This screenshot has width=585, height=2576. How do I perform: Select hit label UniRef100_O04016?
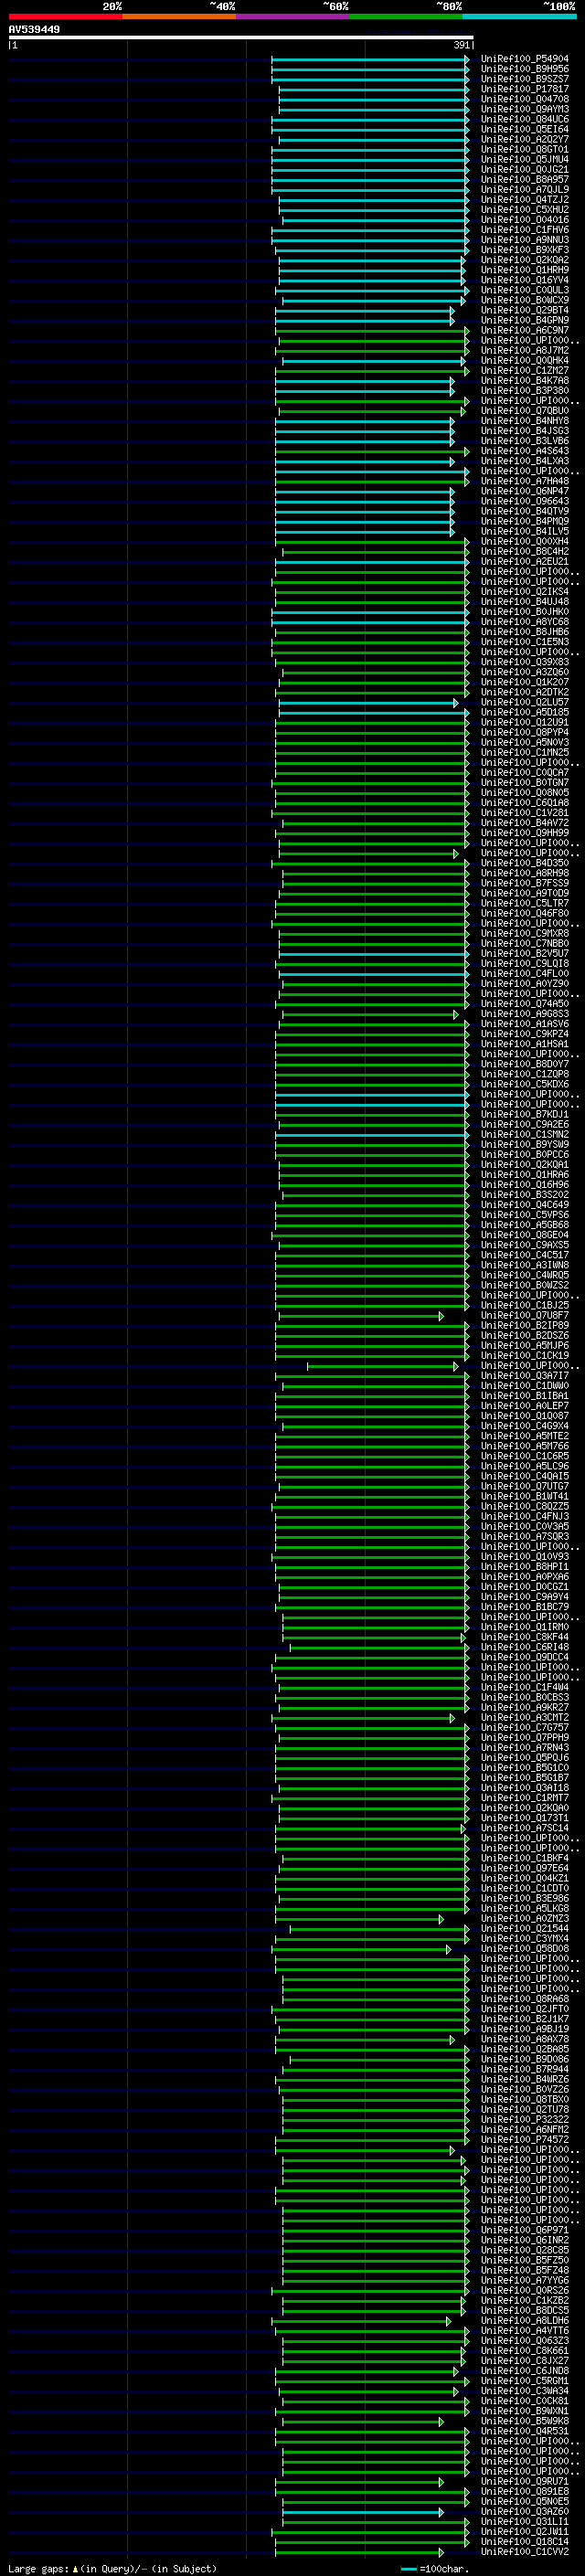click(x=525, y=220)
